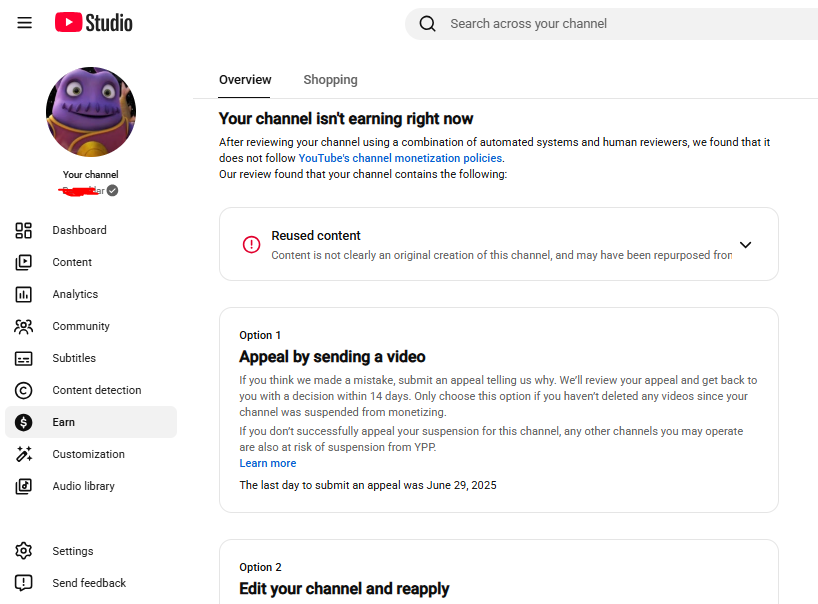The height and width of the screenshot is (604, 818).
Task: Click 'Edit your channel and reapply' heading
Action: [344, 588]
